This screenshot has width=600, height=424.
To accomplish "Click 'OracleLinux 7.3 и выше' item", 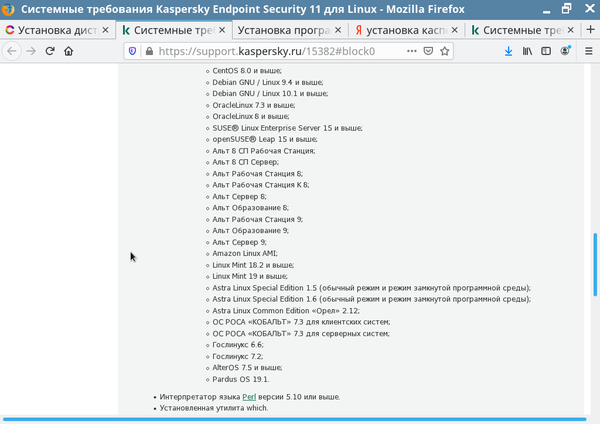I will pyautogui.click(x=254, y=105).
